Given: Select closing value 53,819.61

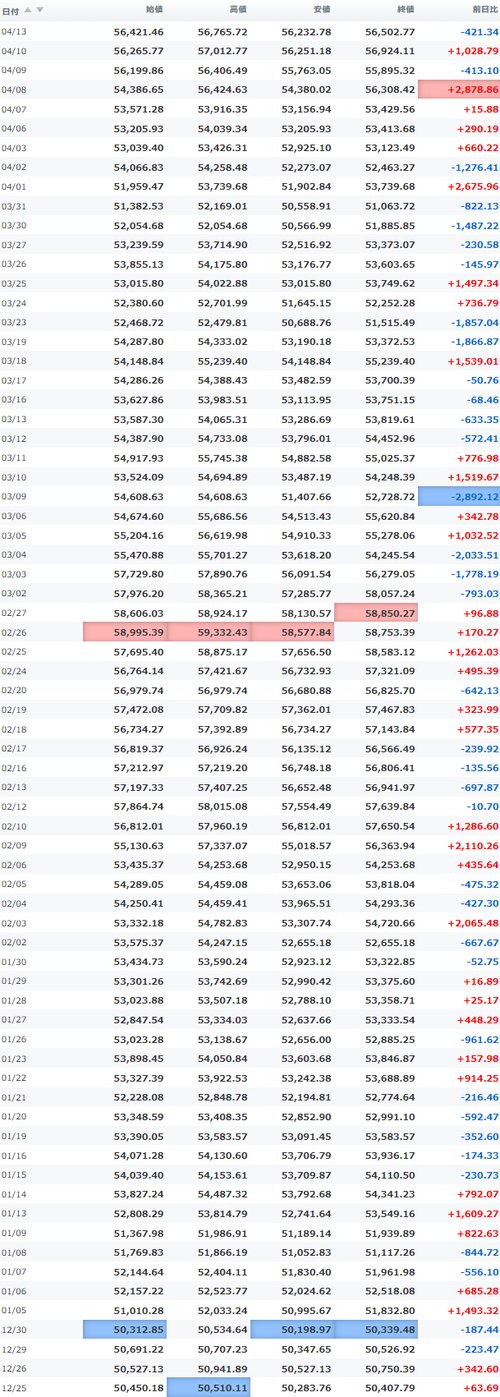Looking at the screenshot, I should click(390, 419).
